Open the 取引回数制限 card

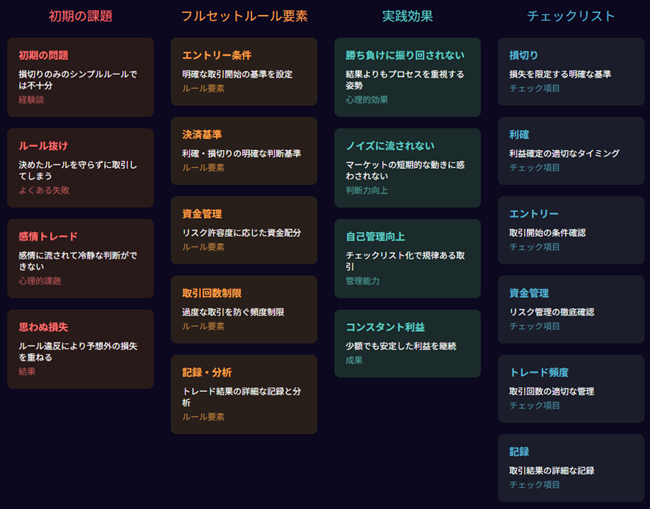(x=244, y=309)
